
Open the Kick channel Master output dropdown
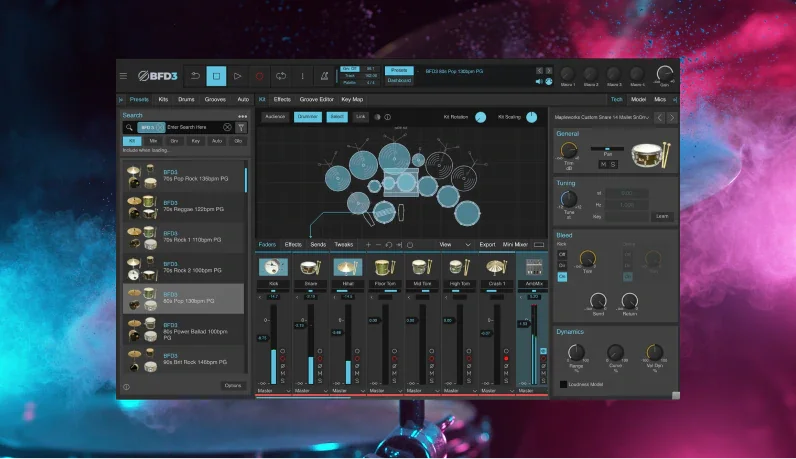[x=273, y=391]
